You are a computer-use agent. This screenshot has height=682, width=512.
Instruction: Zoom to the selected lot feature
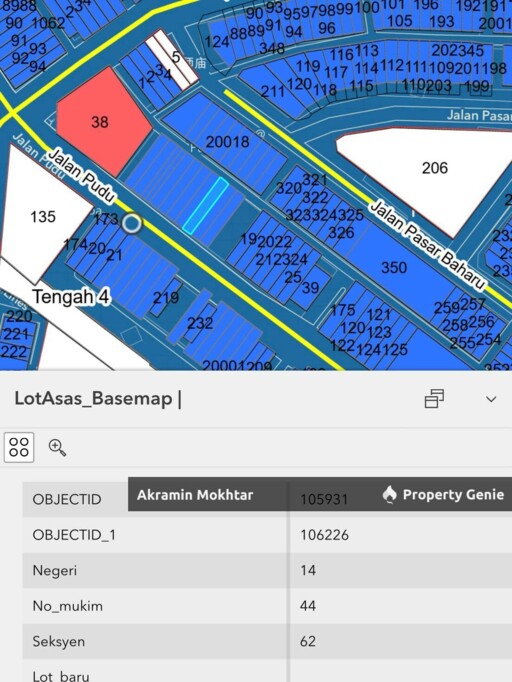tap(57, 448)
